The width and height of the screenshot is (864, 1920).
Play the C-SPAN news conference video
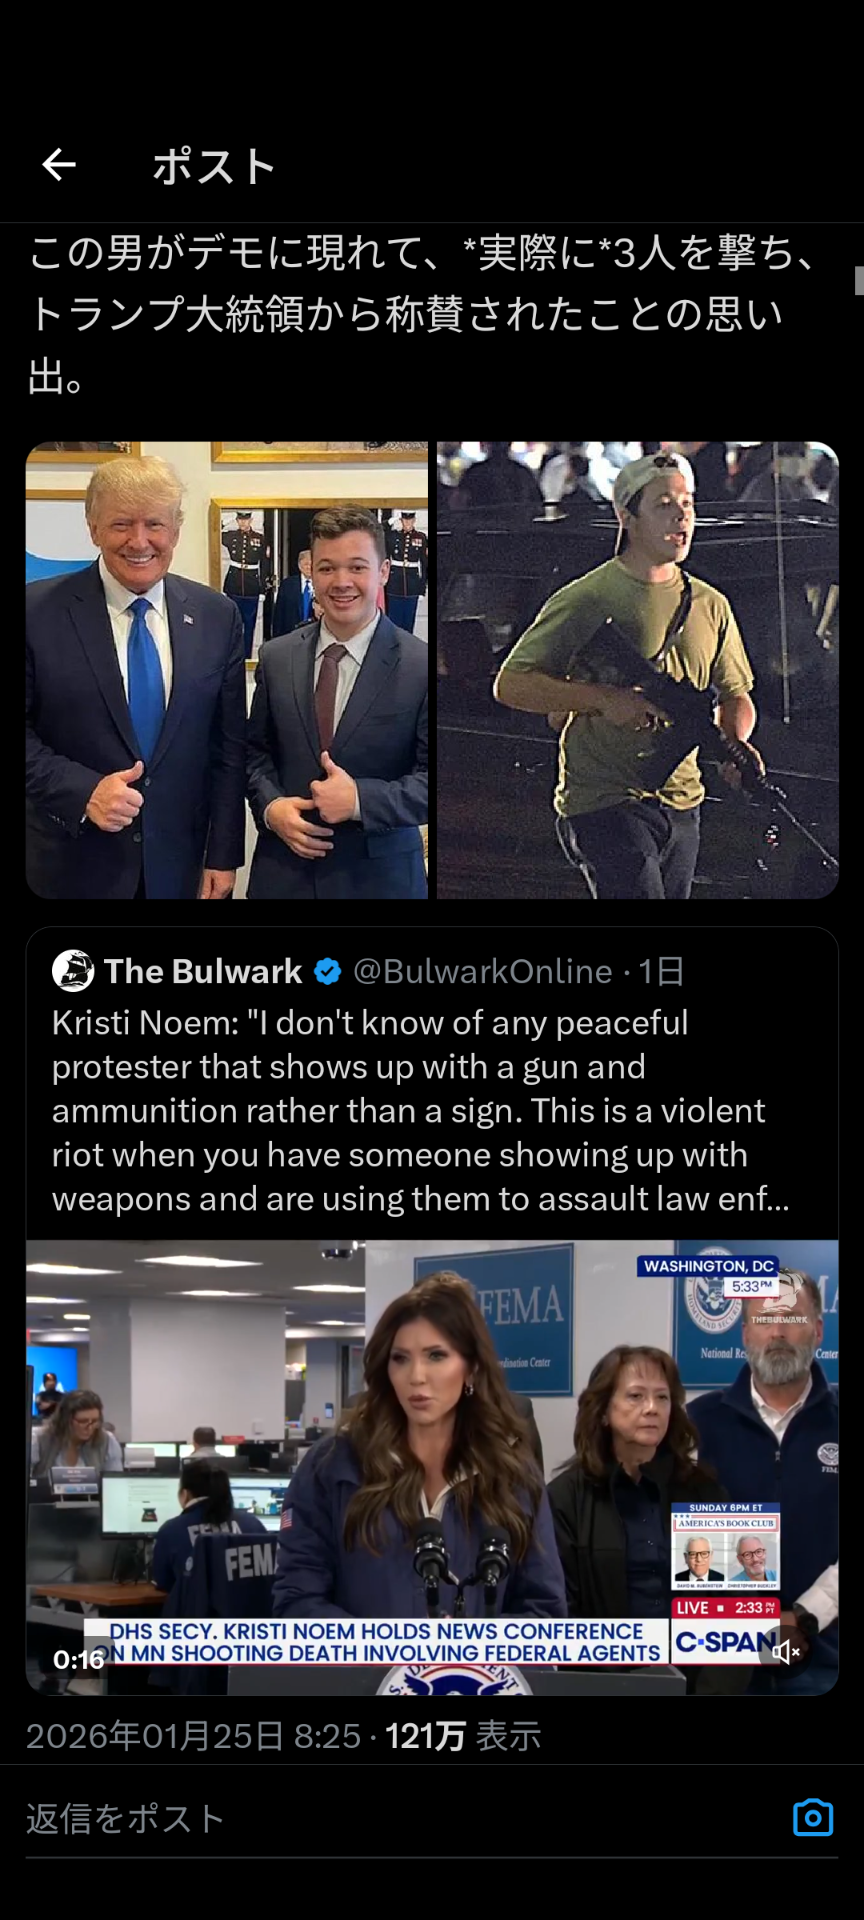coord(432,1467)
